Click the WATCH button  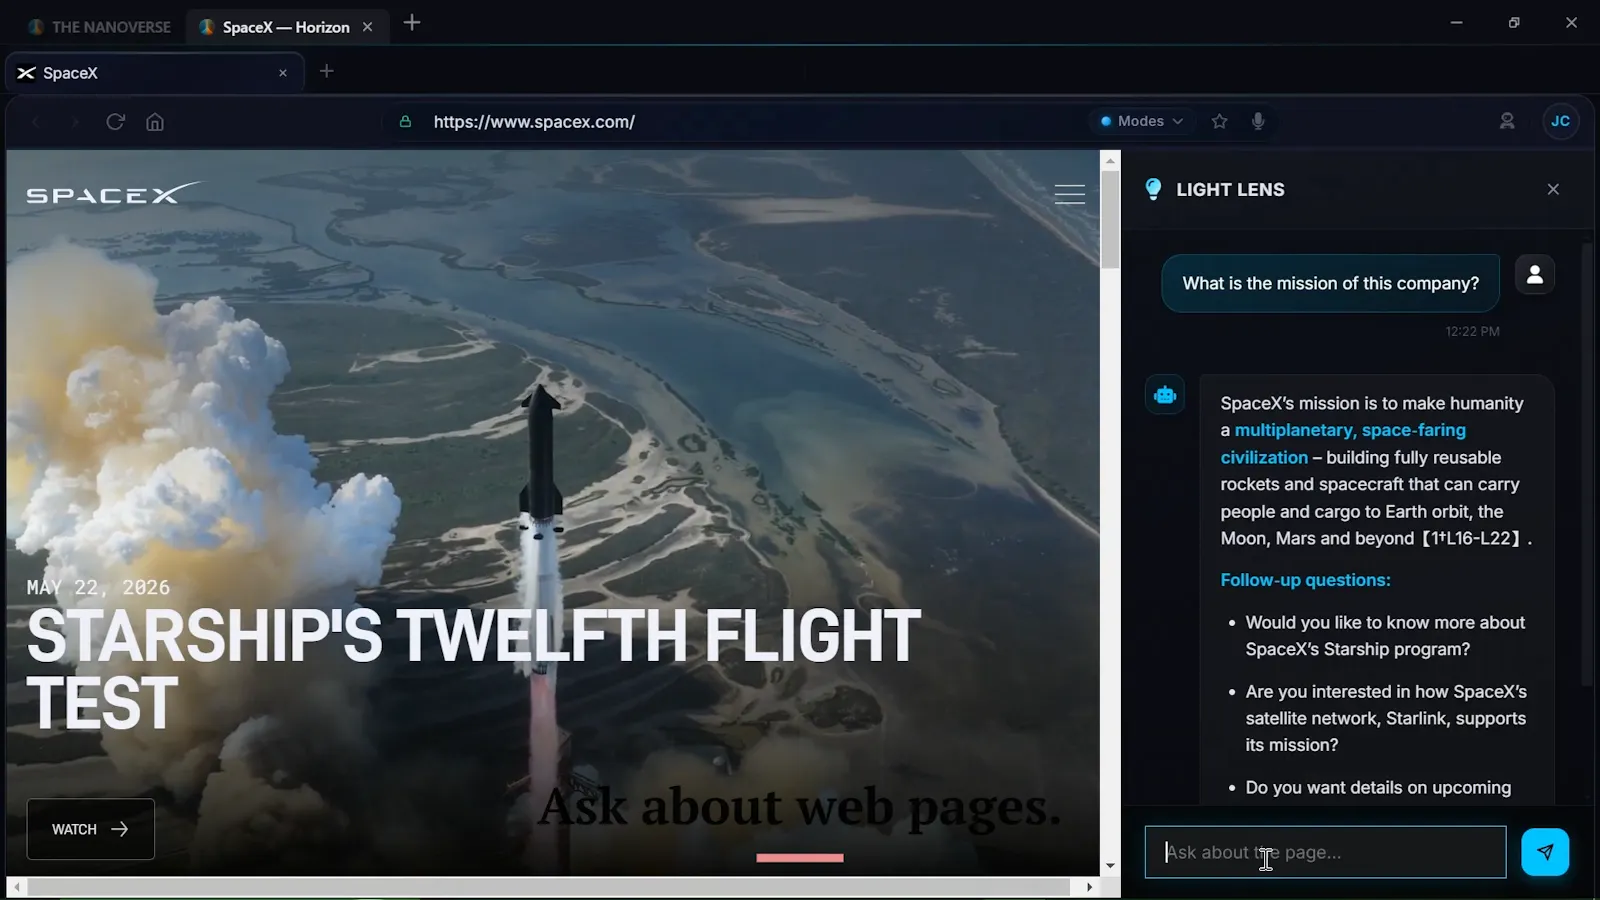coord(90,829)
